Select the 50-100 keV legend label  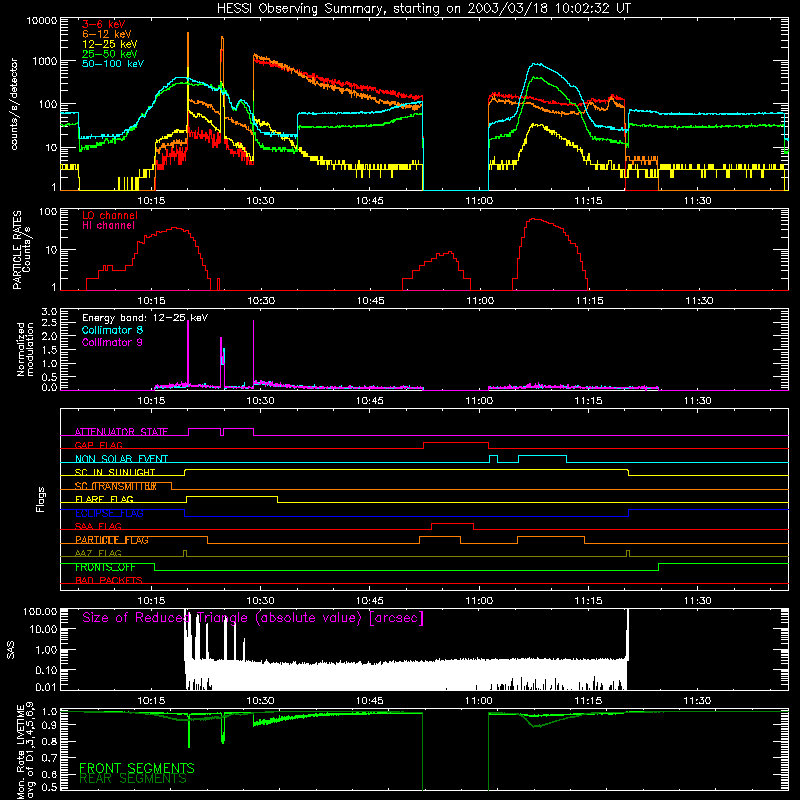(113, 63)
